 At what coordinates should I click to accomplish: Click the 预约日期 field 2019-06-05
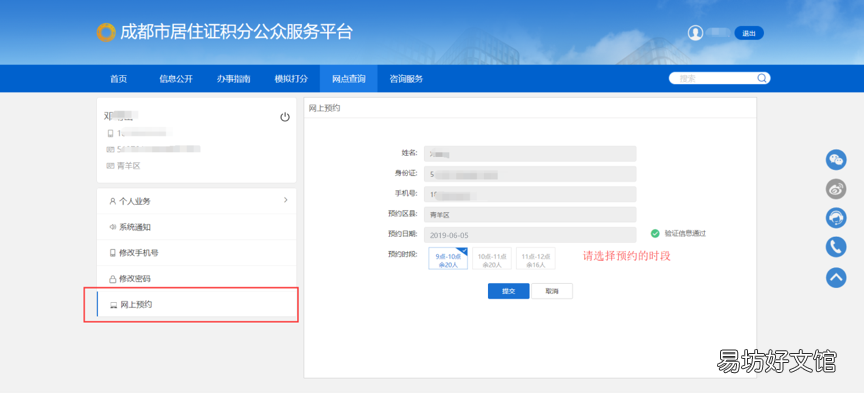(x=530, y=235)
